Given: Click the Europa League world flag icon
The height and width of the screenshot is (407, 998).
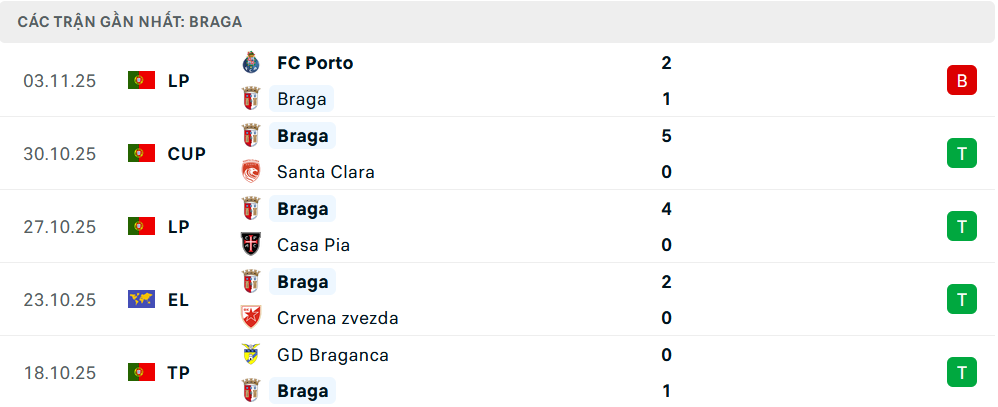Looking at the screenshot, I should (141, 300).
